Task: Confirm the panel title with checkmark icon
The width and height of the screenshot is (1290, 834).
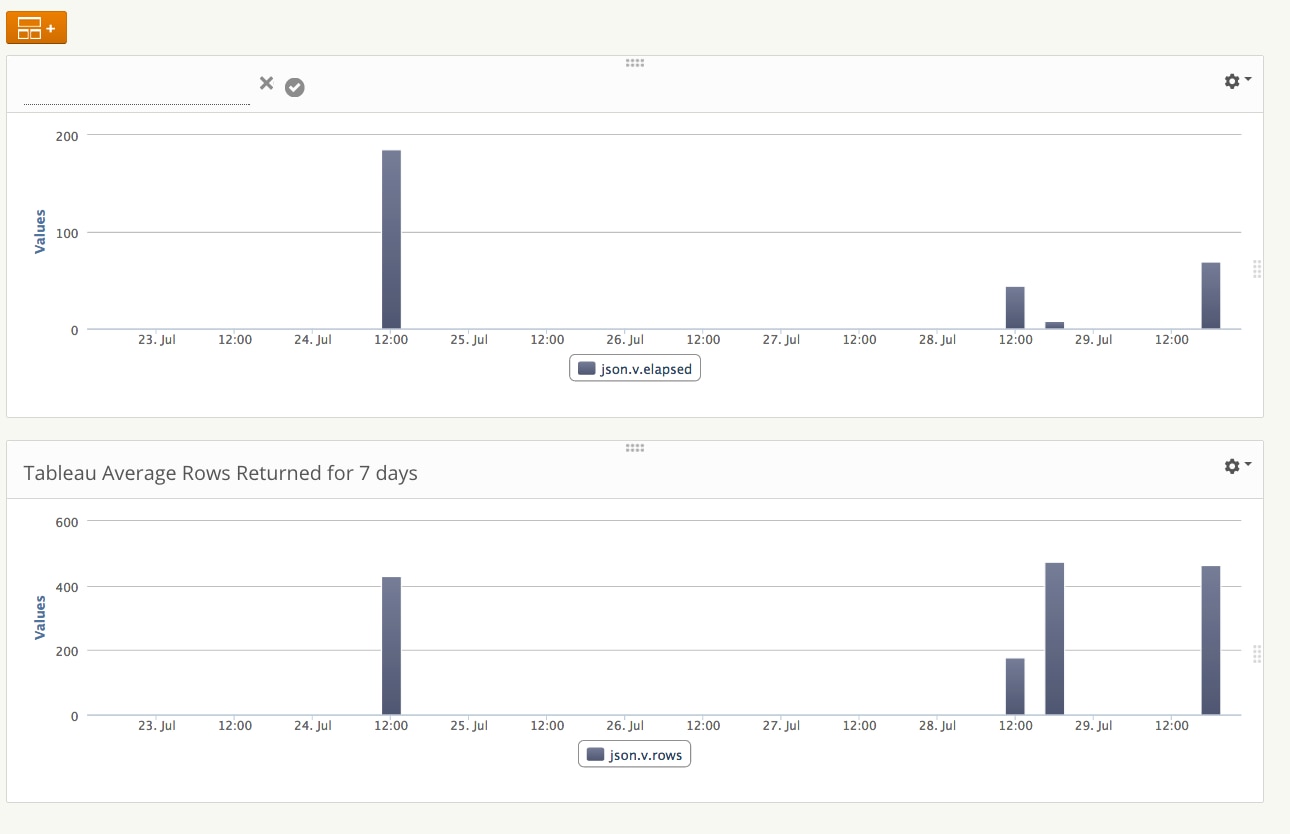Action: point(294,88)
